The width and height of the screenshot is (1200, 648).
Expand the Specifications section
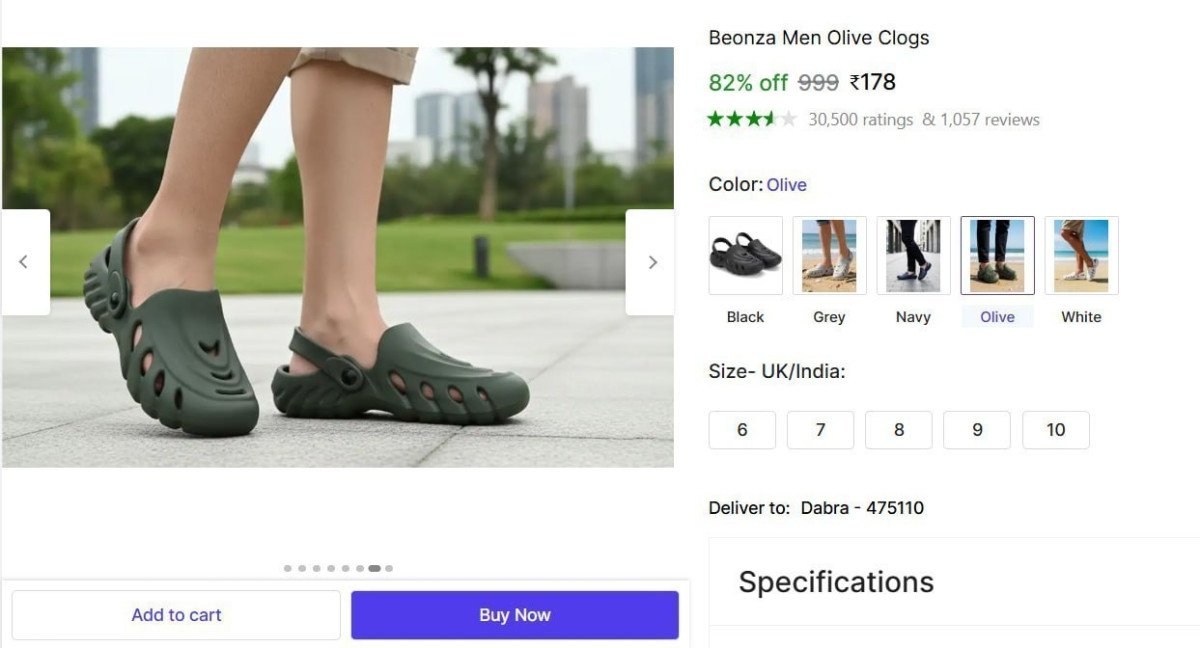[x=835, y=581]
